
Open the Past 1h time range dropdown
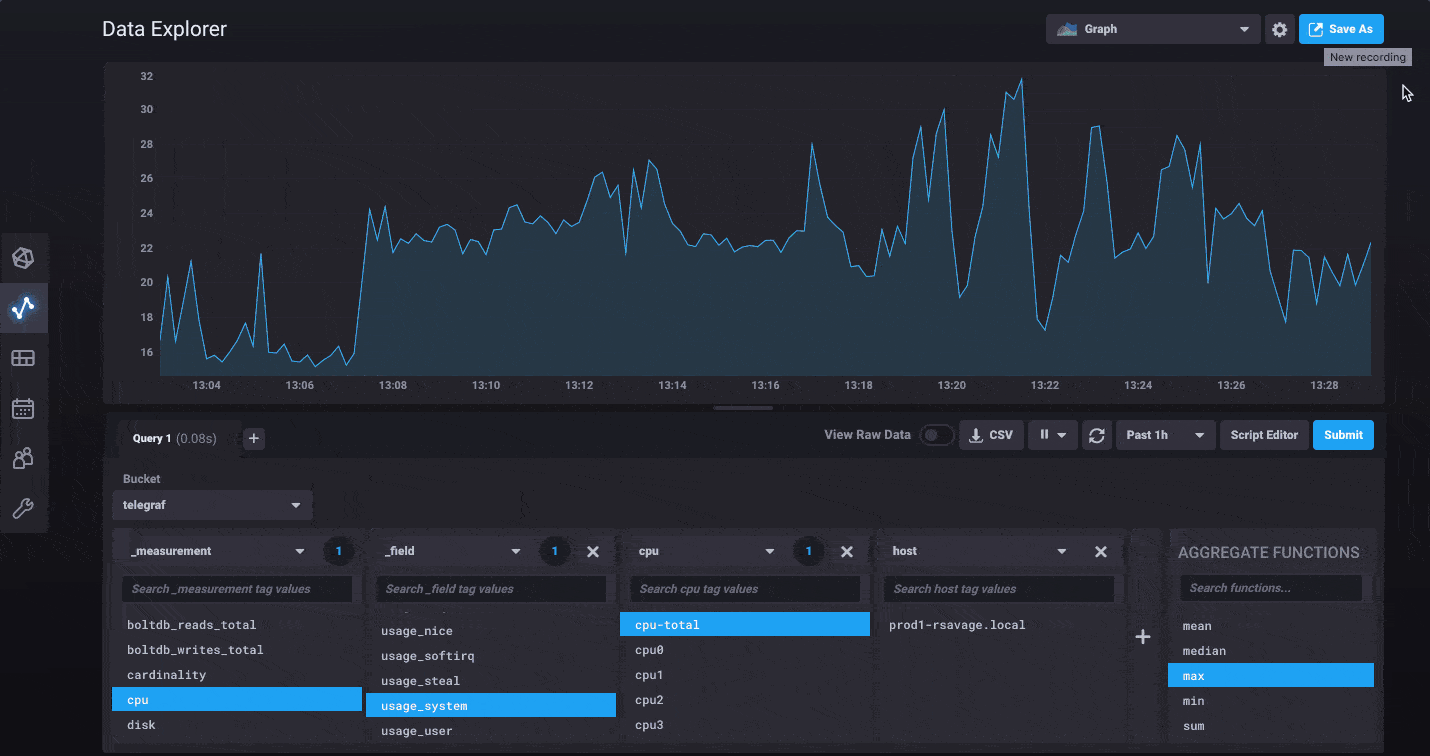[1165, 435]
